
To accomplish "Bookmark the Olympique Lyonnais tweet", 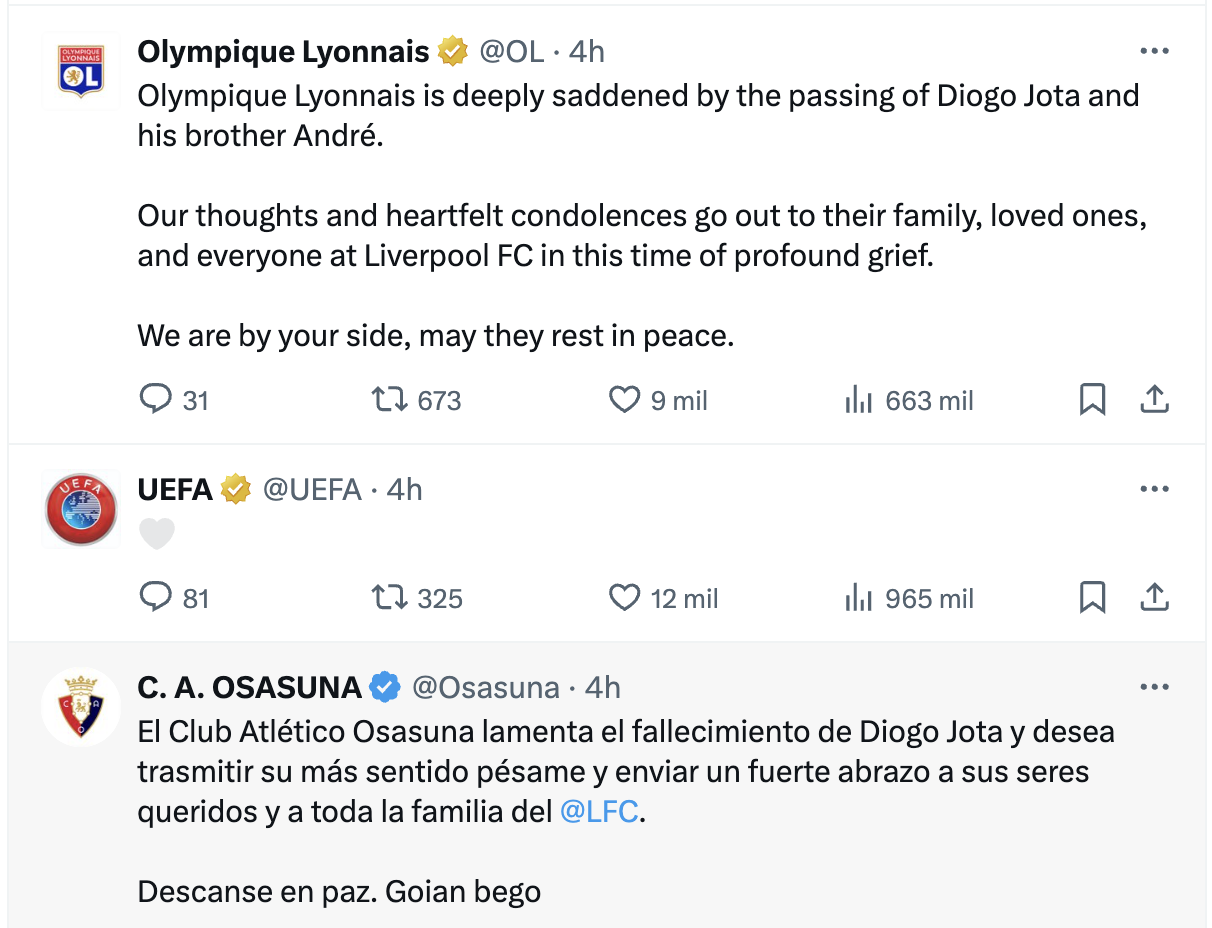I will click(x=1092, y=401).
